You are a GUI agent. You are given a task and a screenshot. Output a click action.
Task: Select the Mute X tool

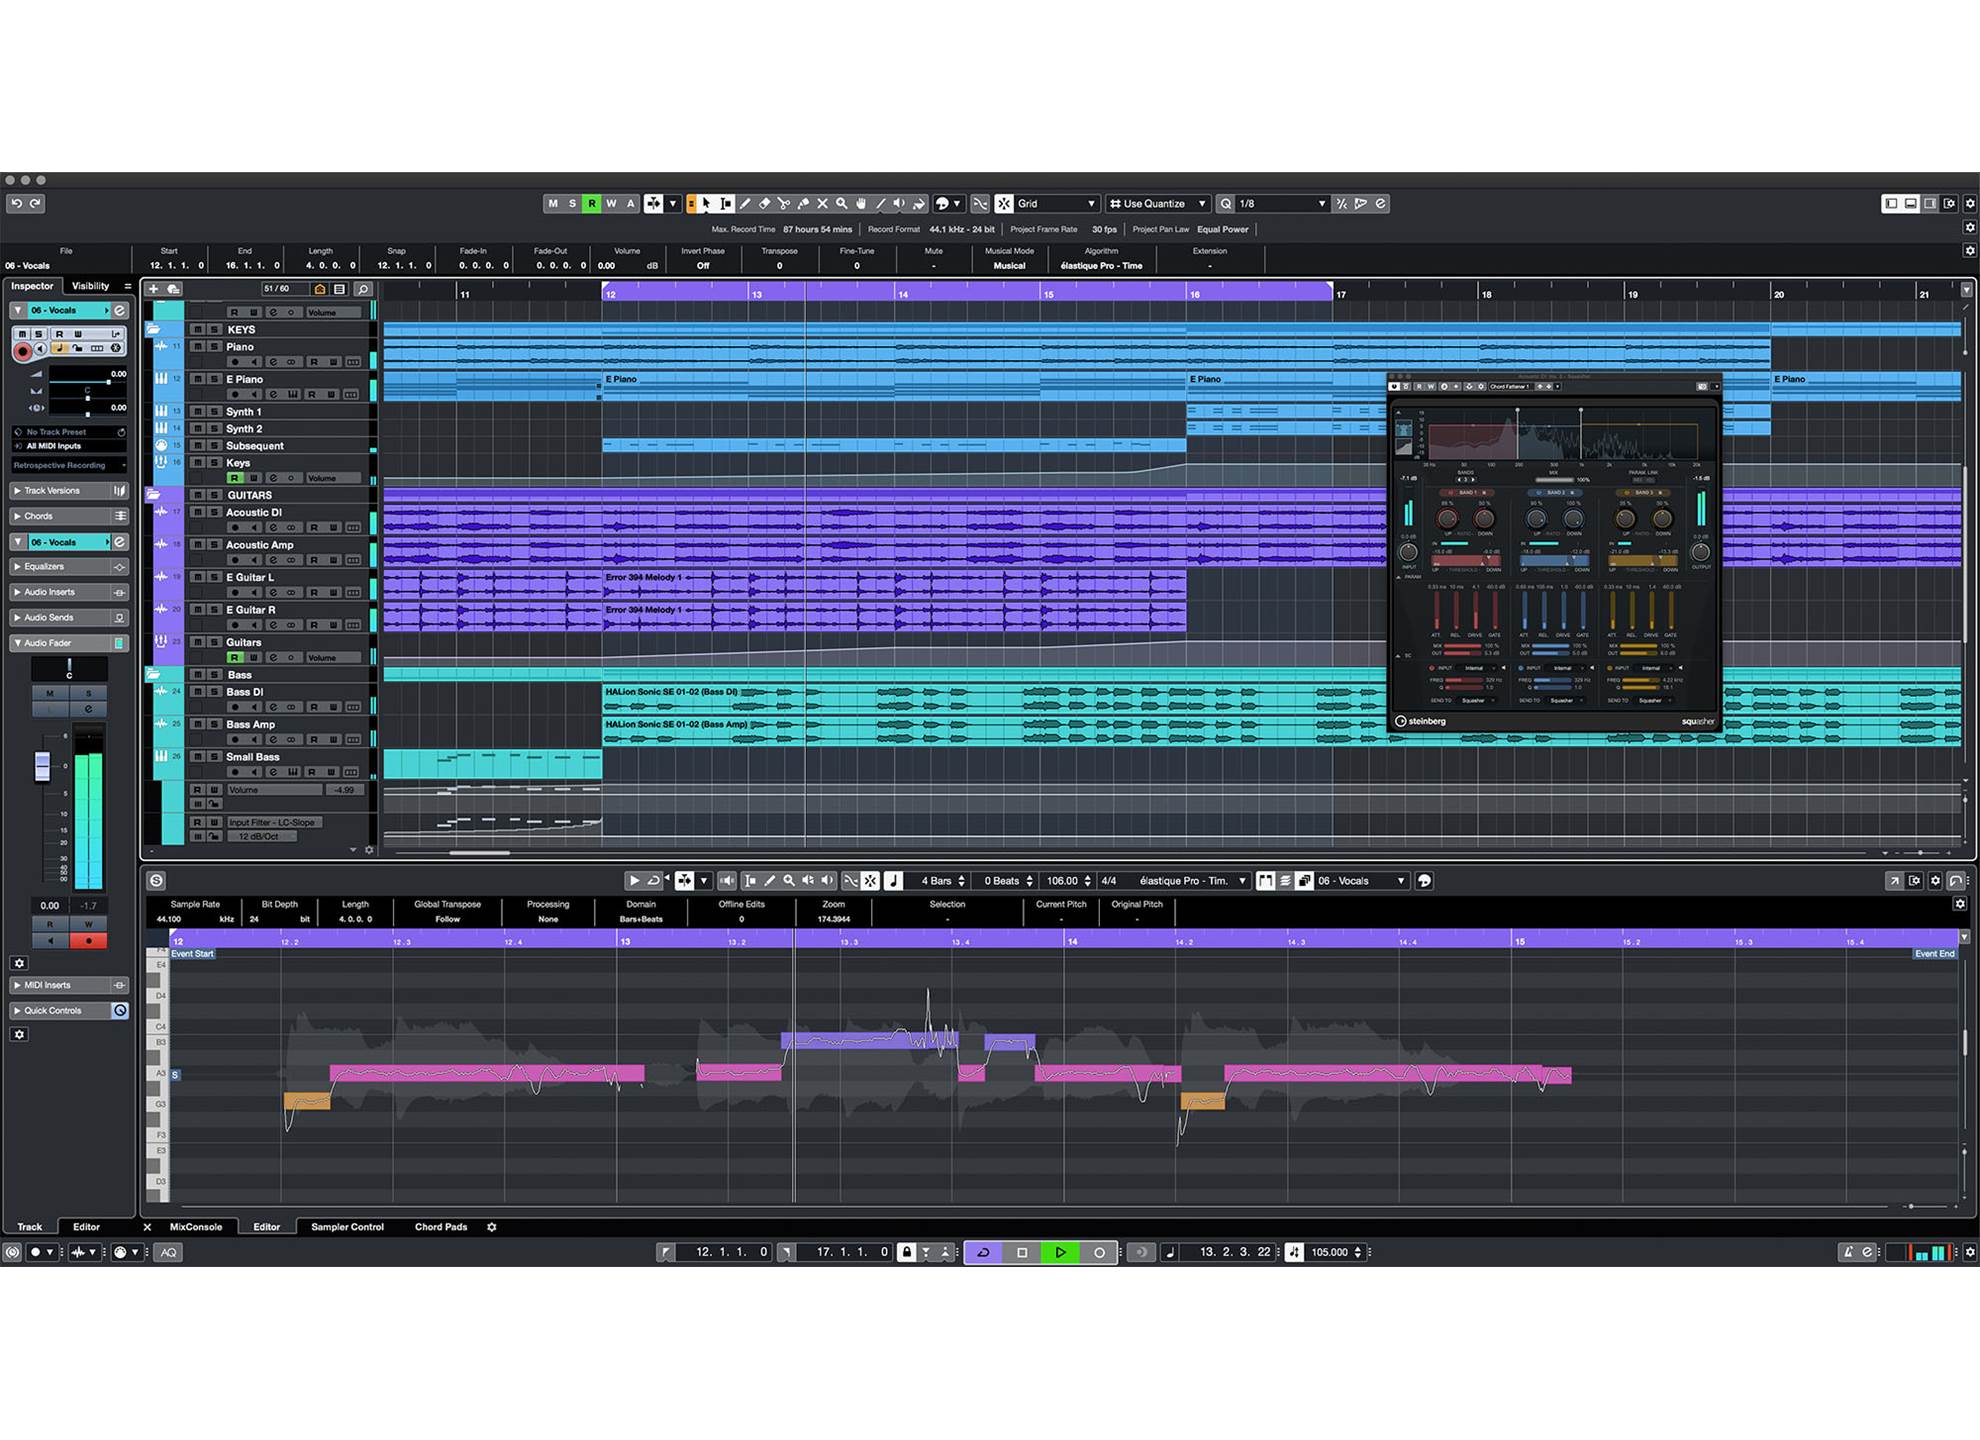[x=822, y=203]
